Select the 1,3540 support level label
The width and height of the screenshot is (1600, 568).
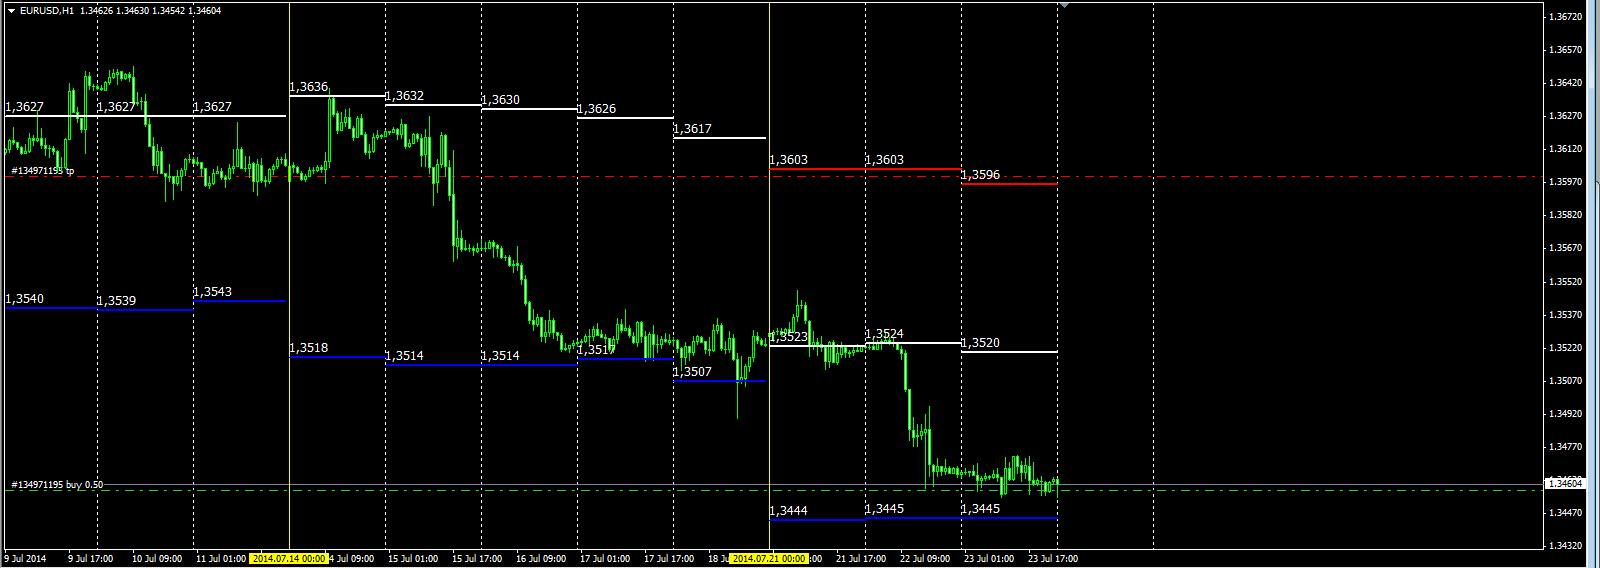[25, 299]
